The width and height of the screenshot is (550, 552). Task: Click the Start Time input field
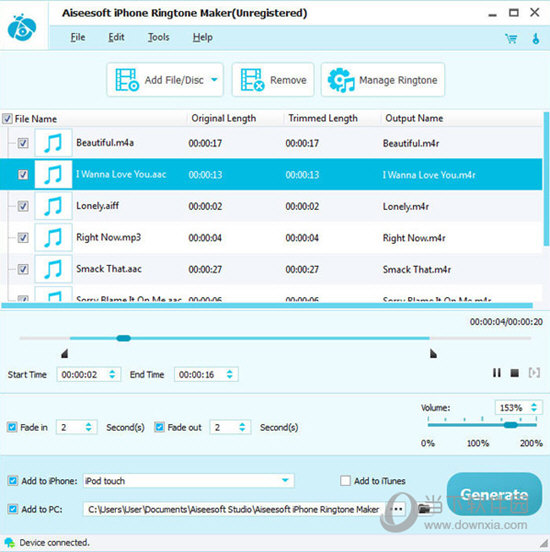89,374
